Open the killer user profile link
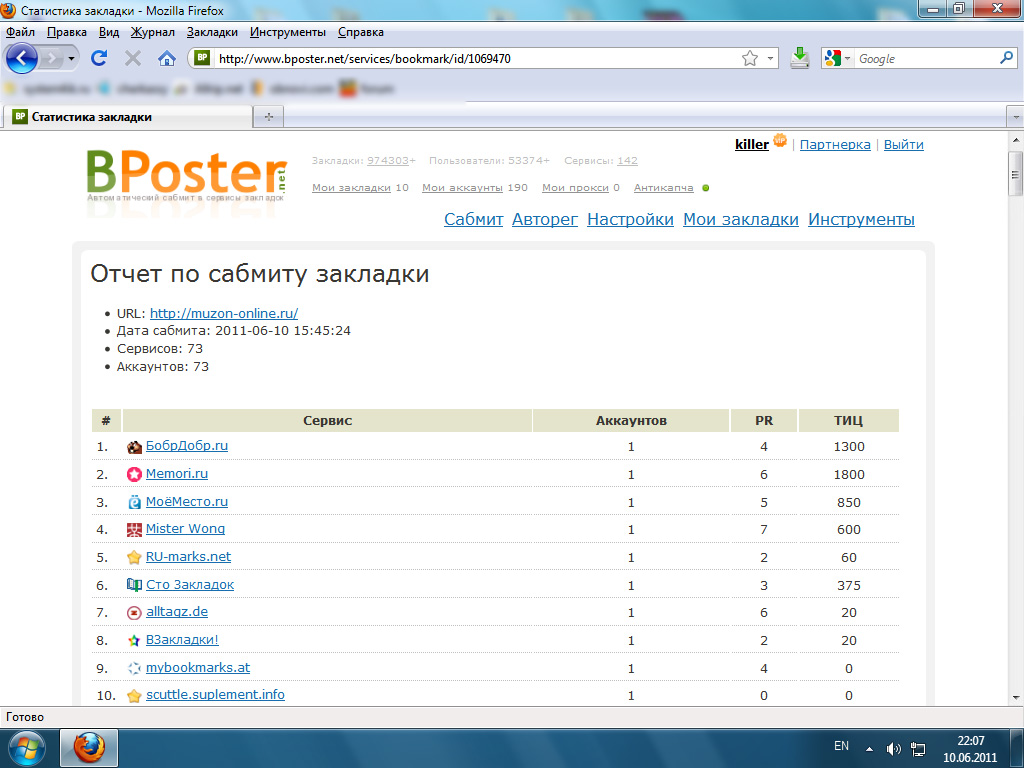This screenshot has width=1024, height=768. [x=752, y=144]
